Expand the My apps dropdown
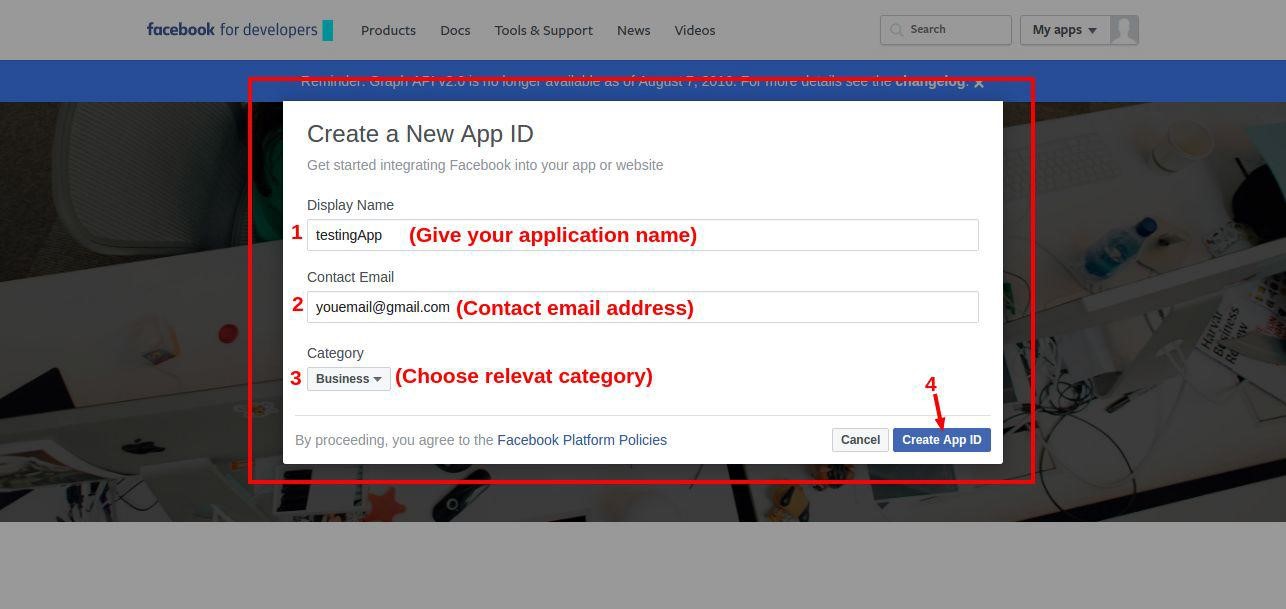The width and height of the screenshot is (1286, 609). 1065,30
